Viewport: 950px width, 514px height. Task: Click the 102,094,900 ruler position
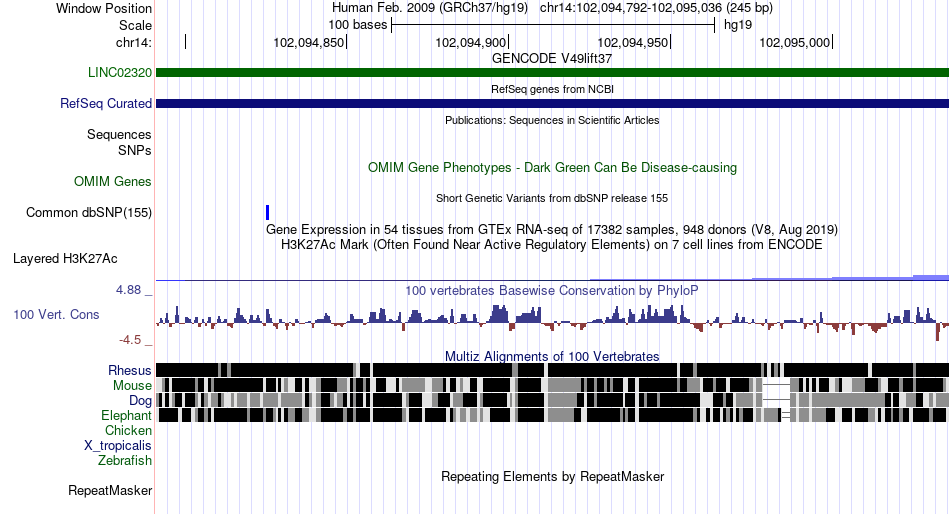click(x=471, y=42)
